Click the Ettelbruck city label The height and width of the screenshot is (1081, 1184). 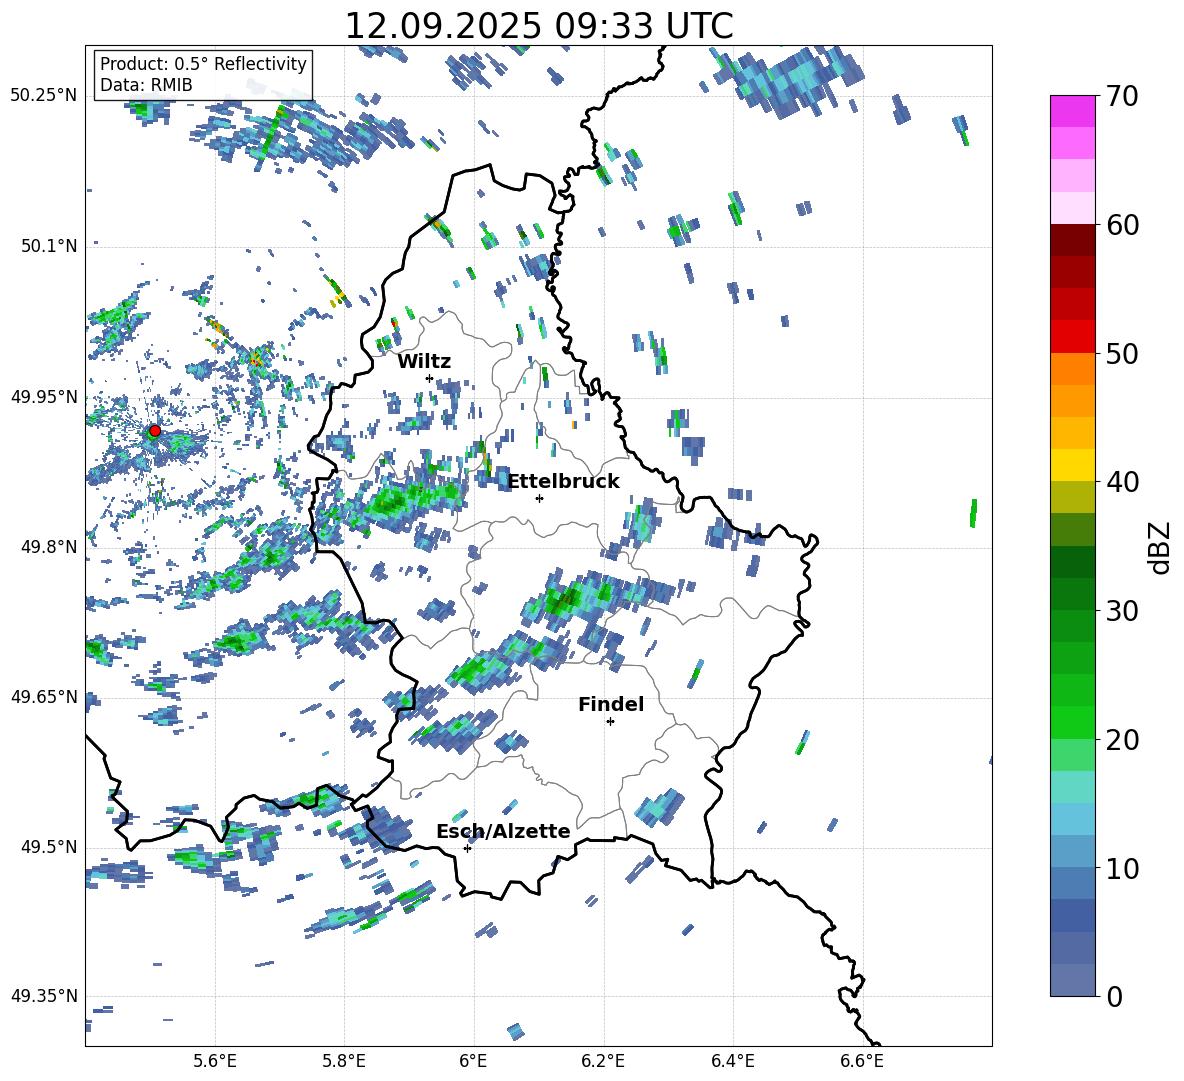pyautogui.click(x=563, y=481)
